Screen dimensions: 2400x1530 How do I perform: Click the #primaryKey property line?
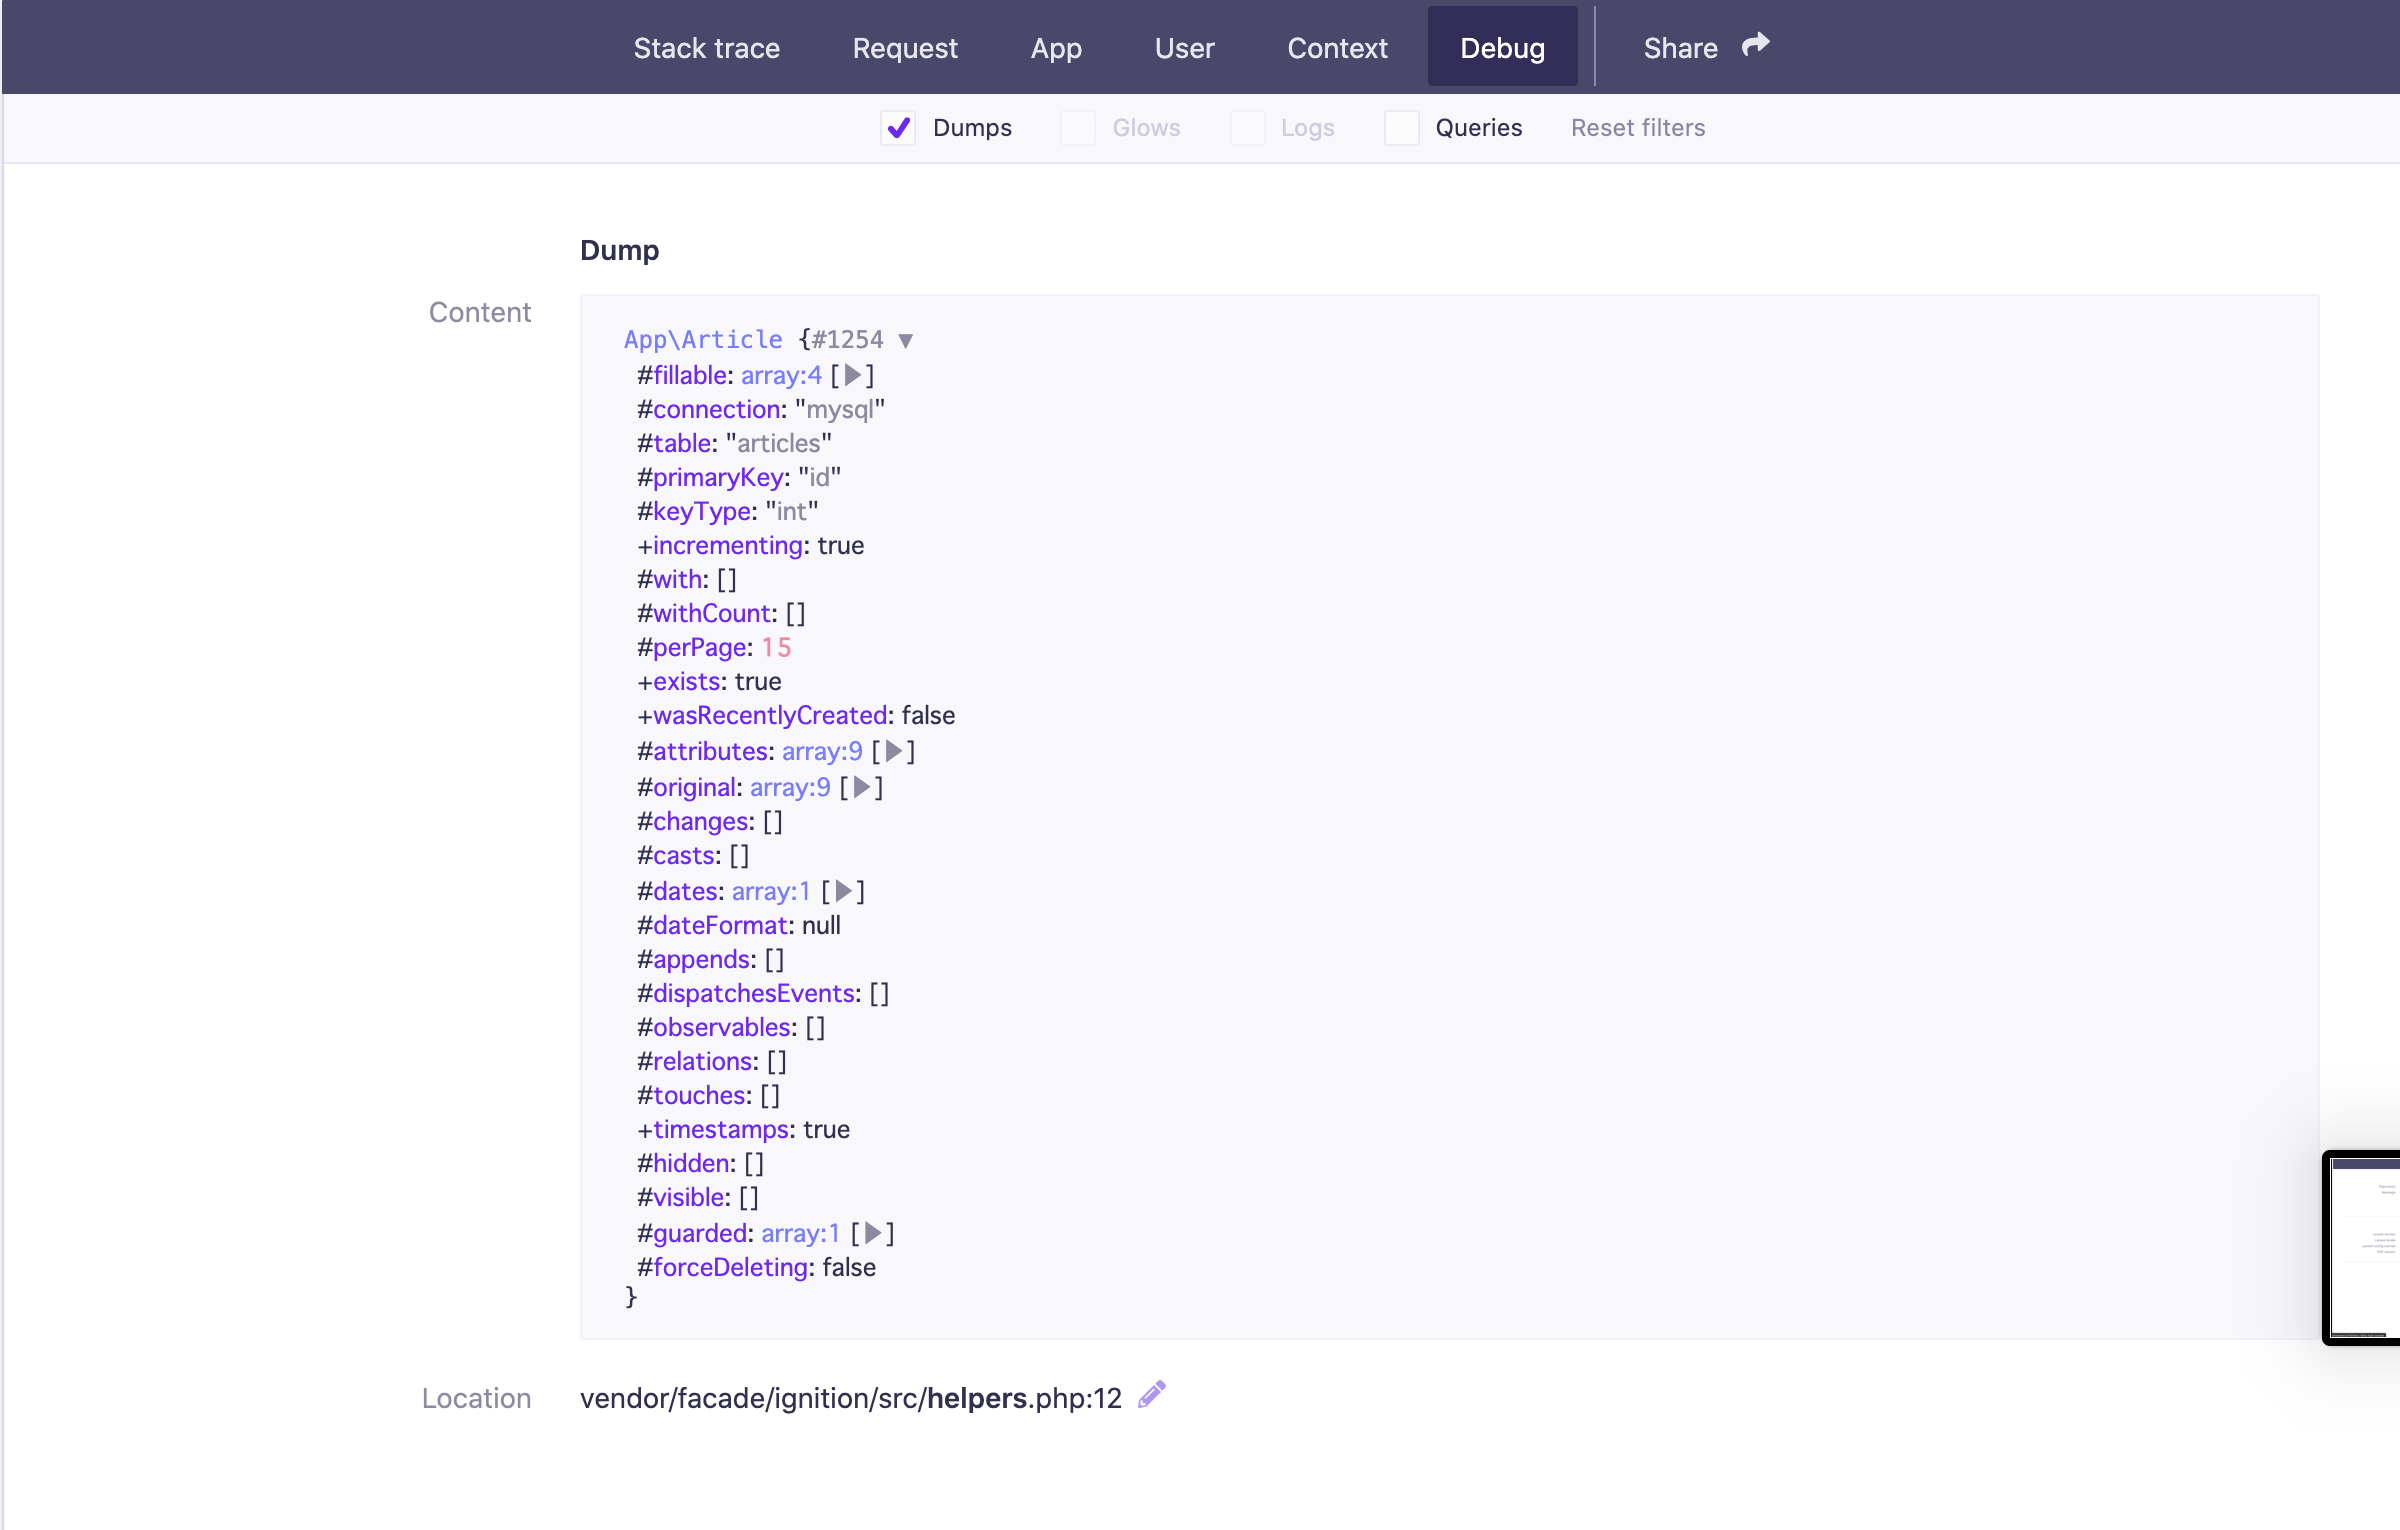[739, 477]
